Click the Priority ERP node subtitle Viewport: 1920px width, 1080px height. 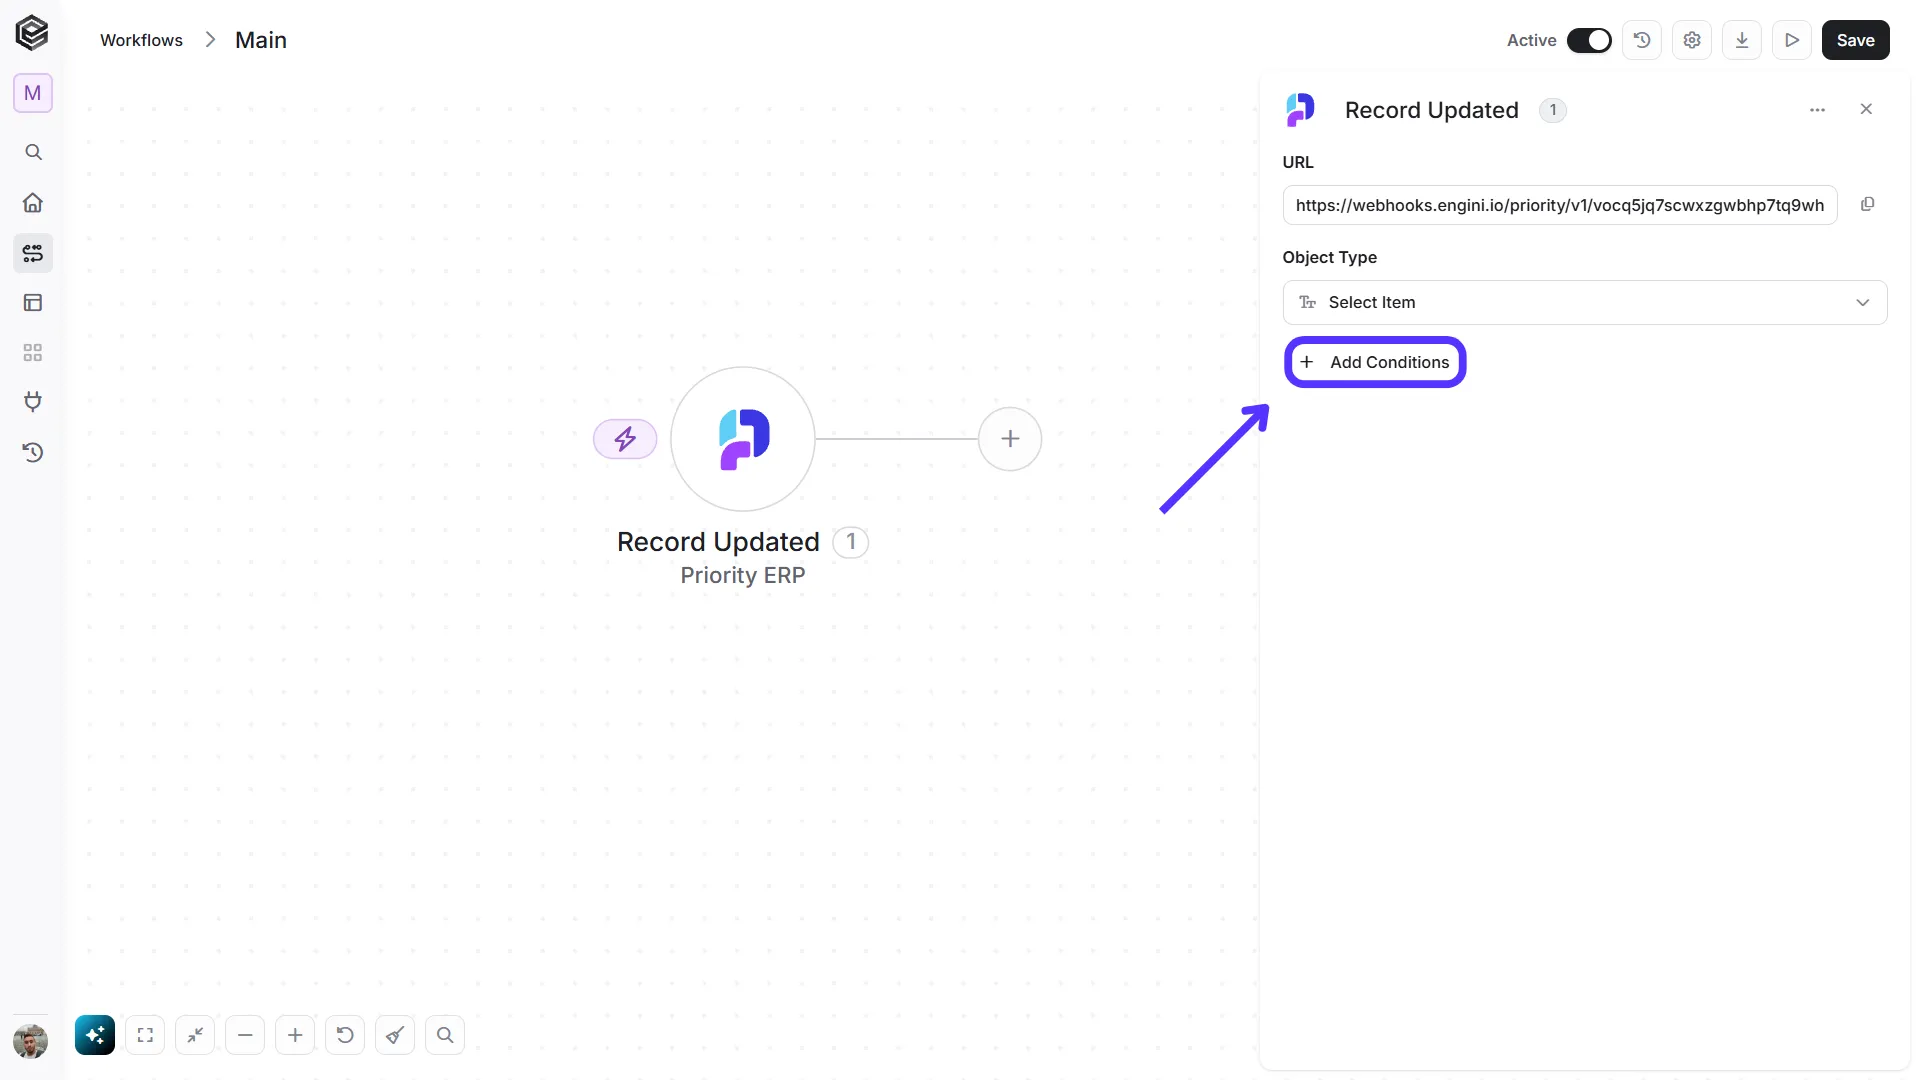[x=743, y=576]
